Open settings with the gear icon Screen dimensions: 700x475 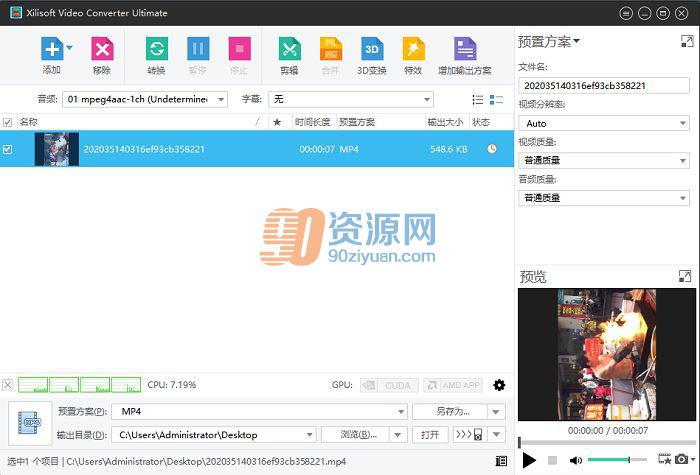[x=499, y=385]
